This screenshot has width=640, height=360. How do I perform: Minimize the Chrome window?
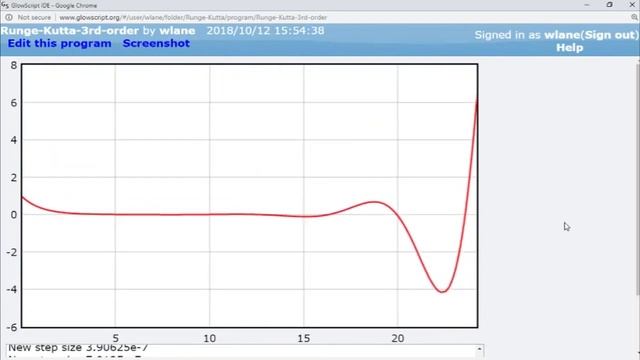587,5
